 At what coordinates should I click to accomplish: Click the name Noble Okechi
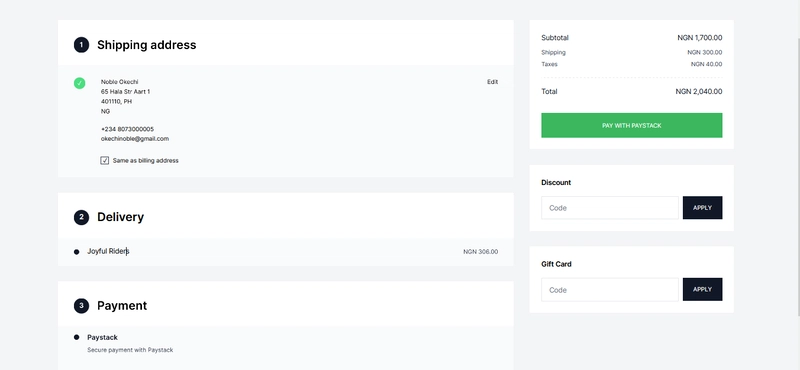[119, 82]
